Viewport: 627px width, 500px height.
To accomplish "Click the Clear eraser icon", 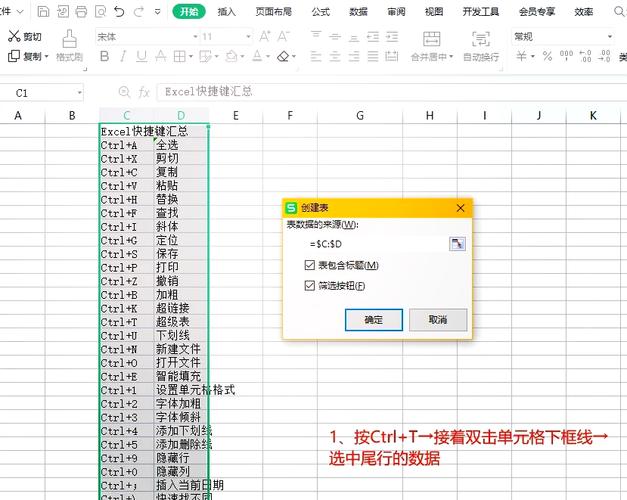I will click(x=283, y=56).
